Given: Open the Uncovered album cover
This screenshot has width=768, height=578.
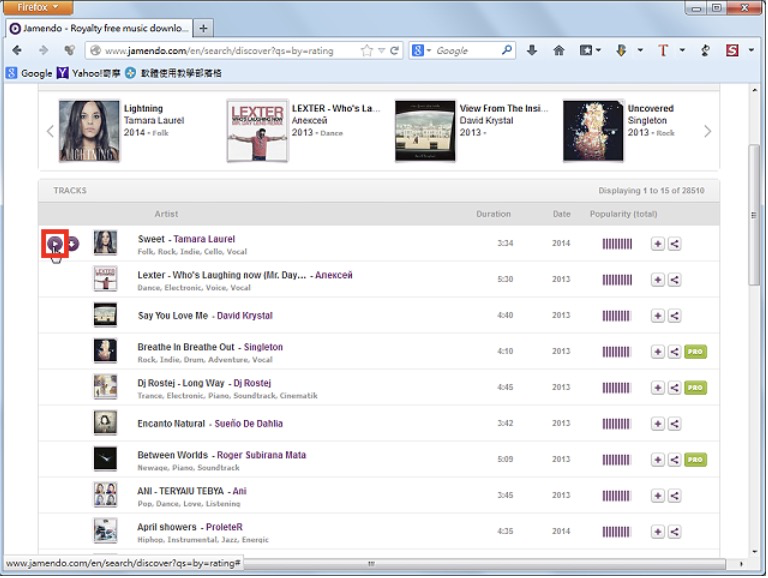Looking at the screenshot, I should tap(593, 131).
